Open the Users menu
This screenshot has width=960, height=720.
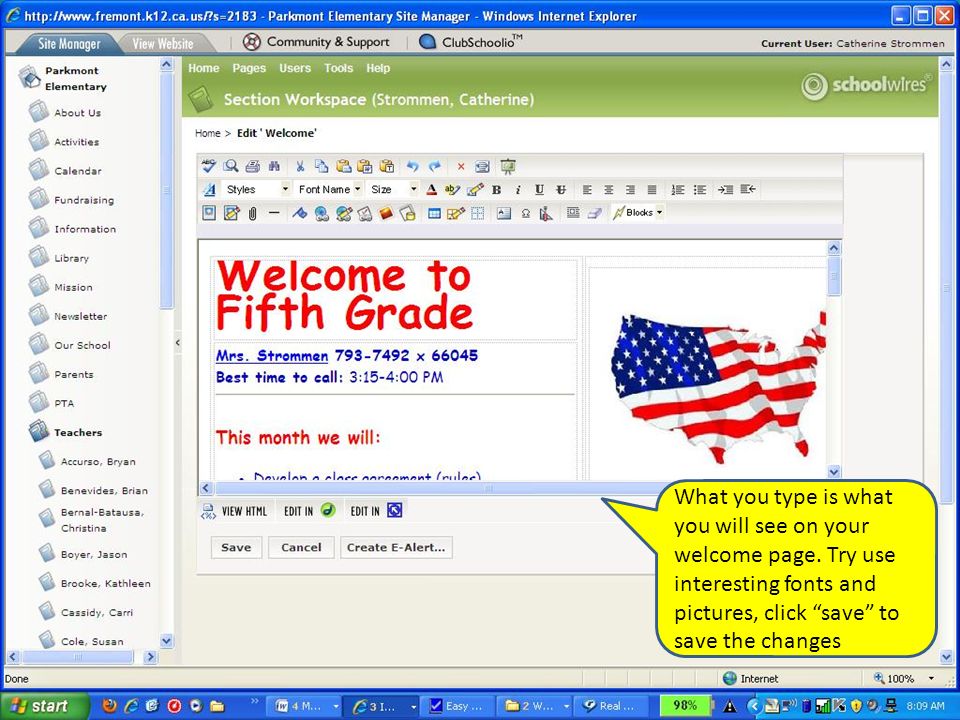[x=294, y=68]
